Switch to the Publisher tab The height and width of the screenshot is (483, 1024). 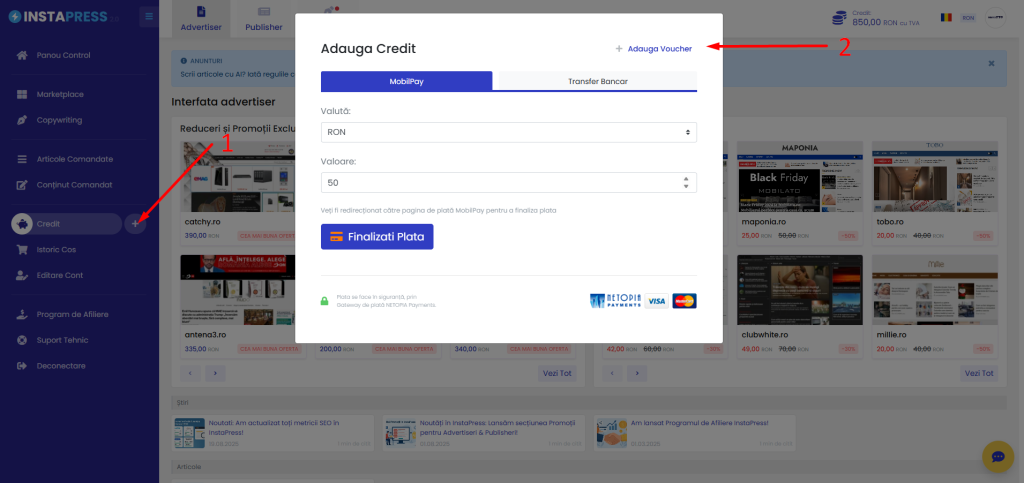tap(264, 19)
